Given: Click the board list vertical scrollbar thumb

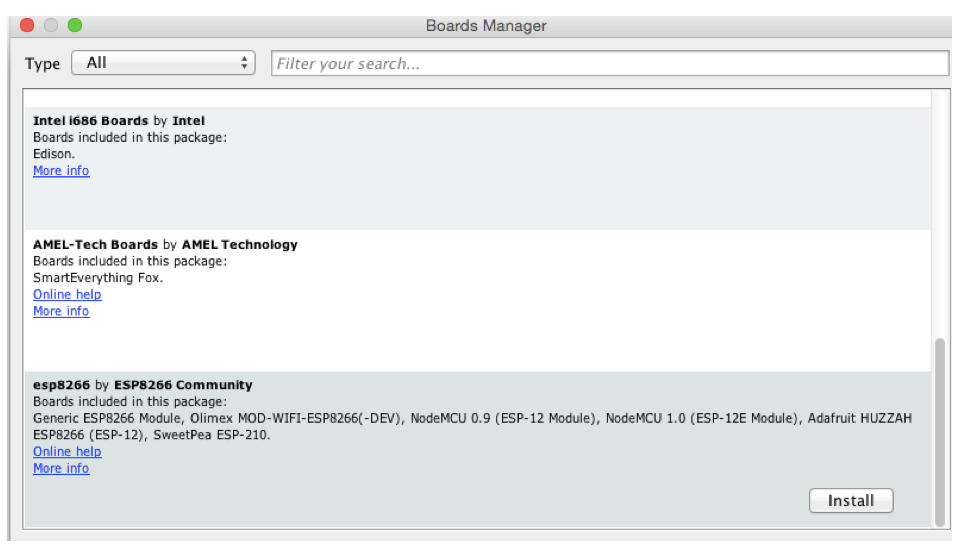Looking at the screenshot, I should [x=940, y=431].
